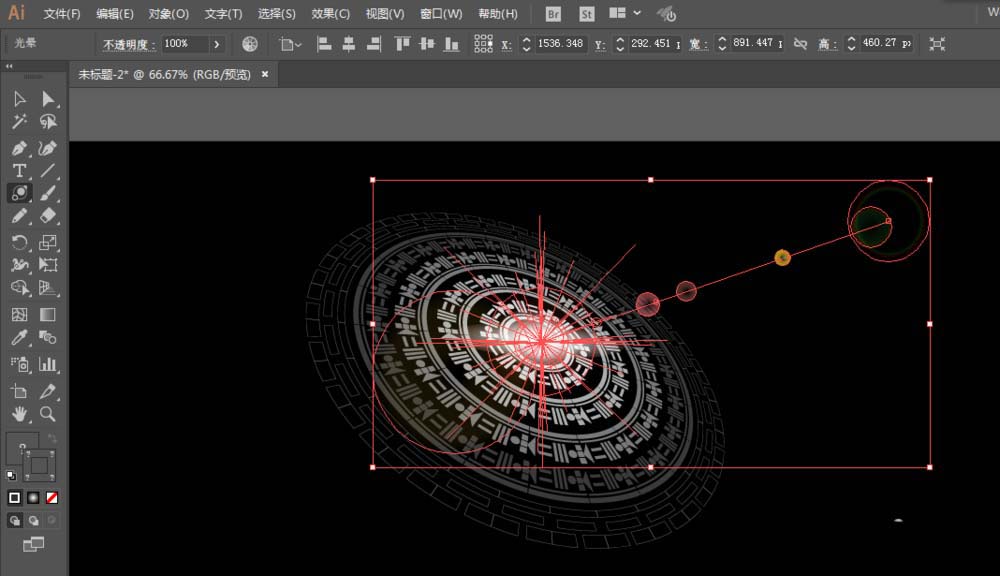This screenshot has width=1000, height=576.
Task: Select the Symbol Sprayer tool
Action: 19,364
